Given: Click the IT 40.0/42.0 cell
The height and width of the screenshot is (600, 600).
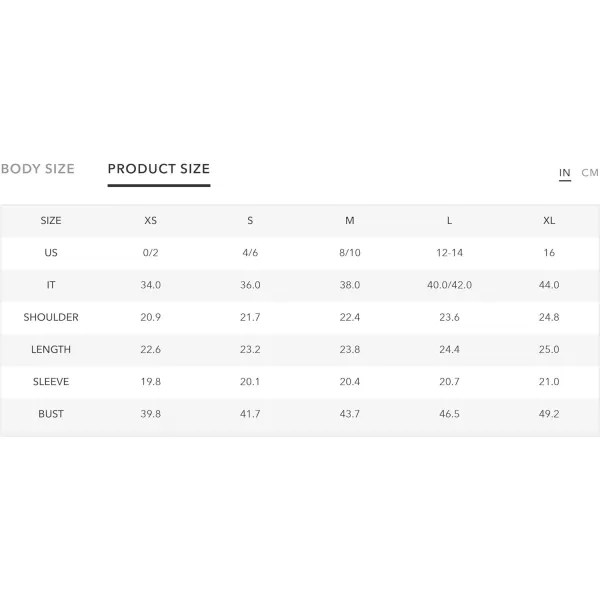Looking at the screenshot, I should 449,285.
